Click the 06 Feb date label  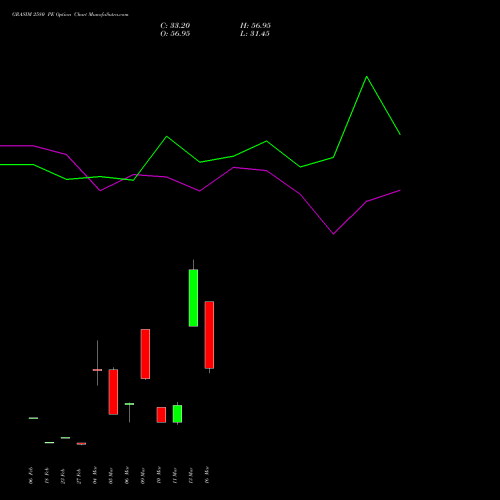pos(31,475)
